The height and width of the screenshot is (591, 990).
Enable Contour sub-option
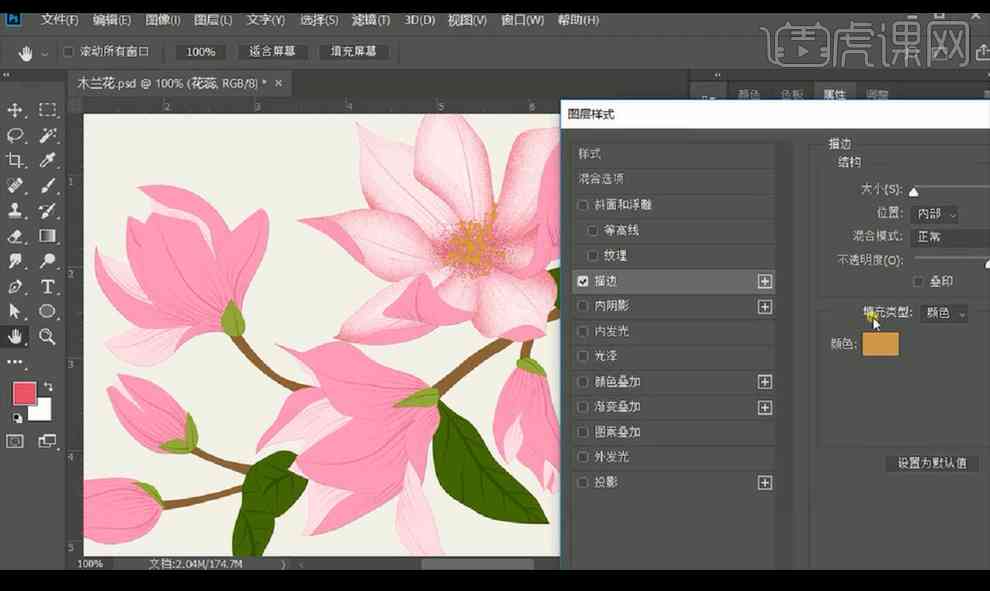tap(592, 230)
